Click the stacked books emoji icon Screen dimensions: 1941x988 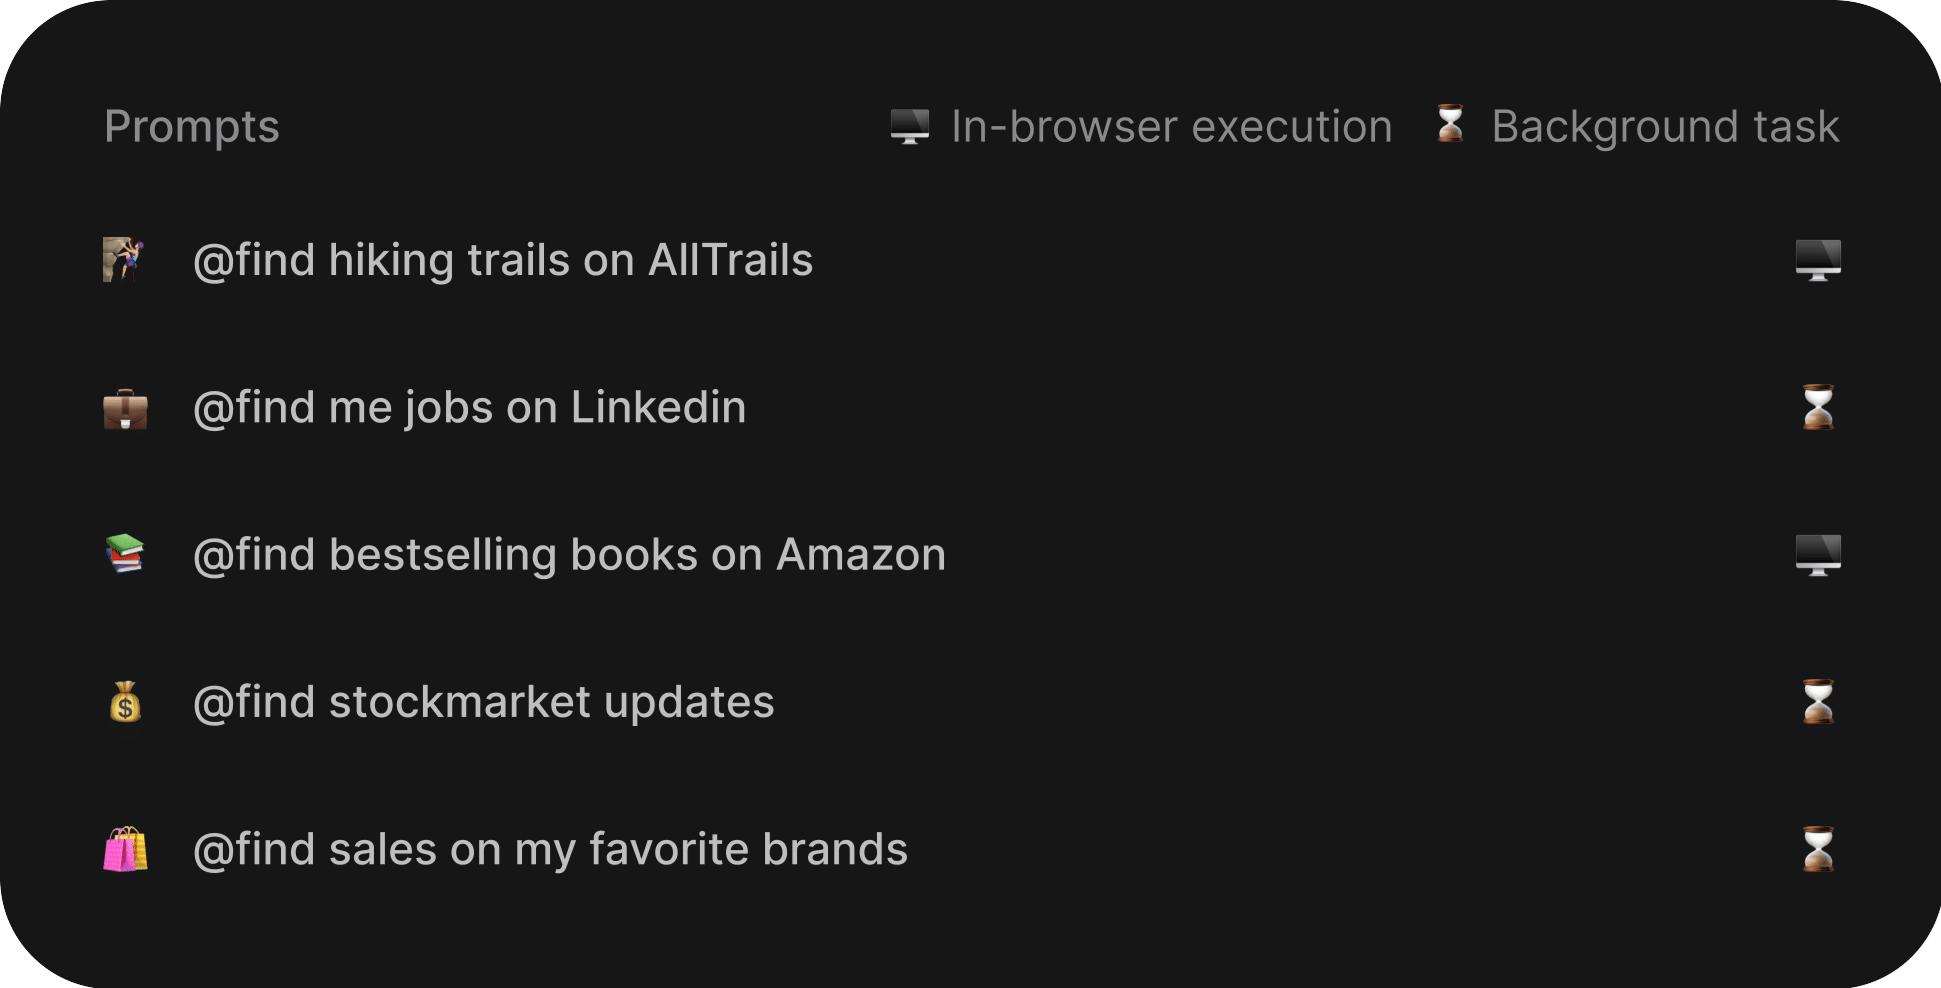tap(125, 554)
